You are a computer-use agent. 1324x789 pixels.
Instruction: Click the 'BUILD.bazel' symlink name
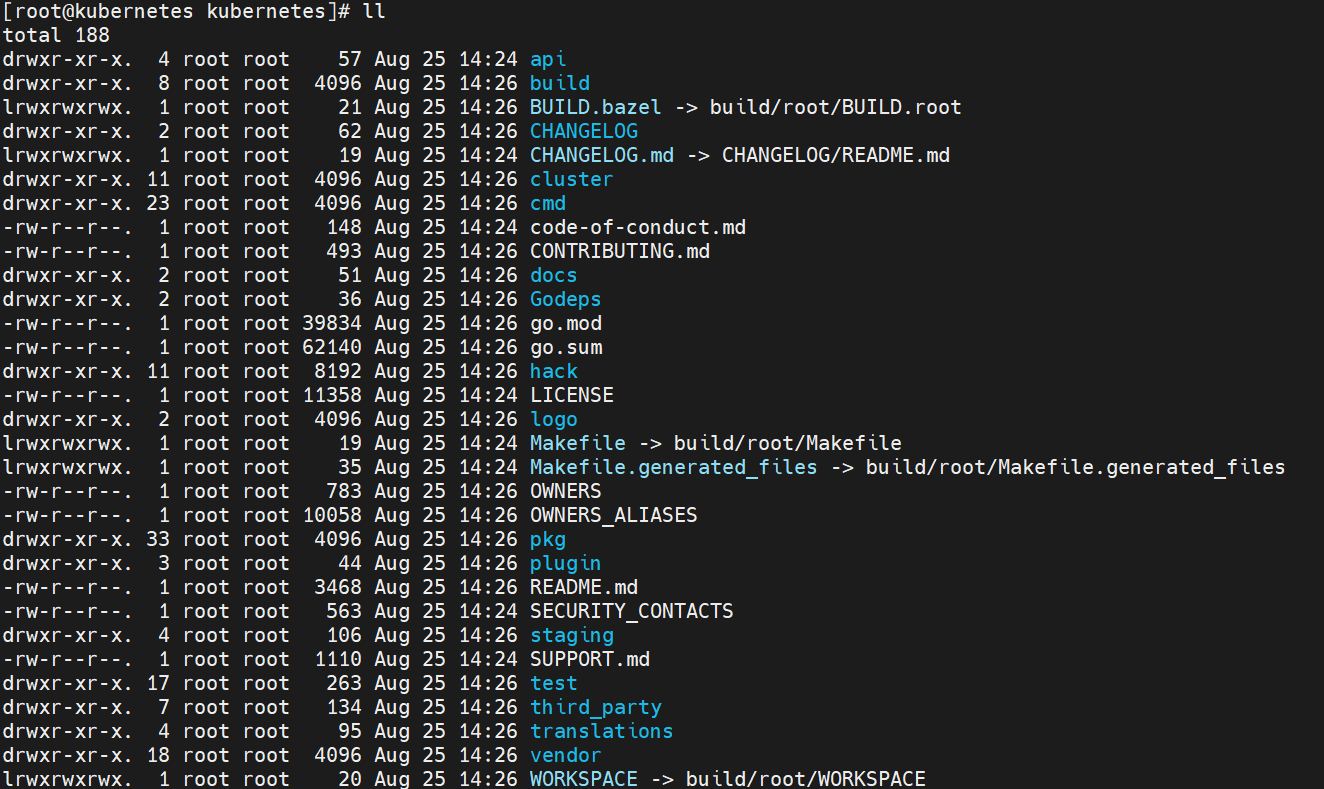point(596,107)
